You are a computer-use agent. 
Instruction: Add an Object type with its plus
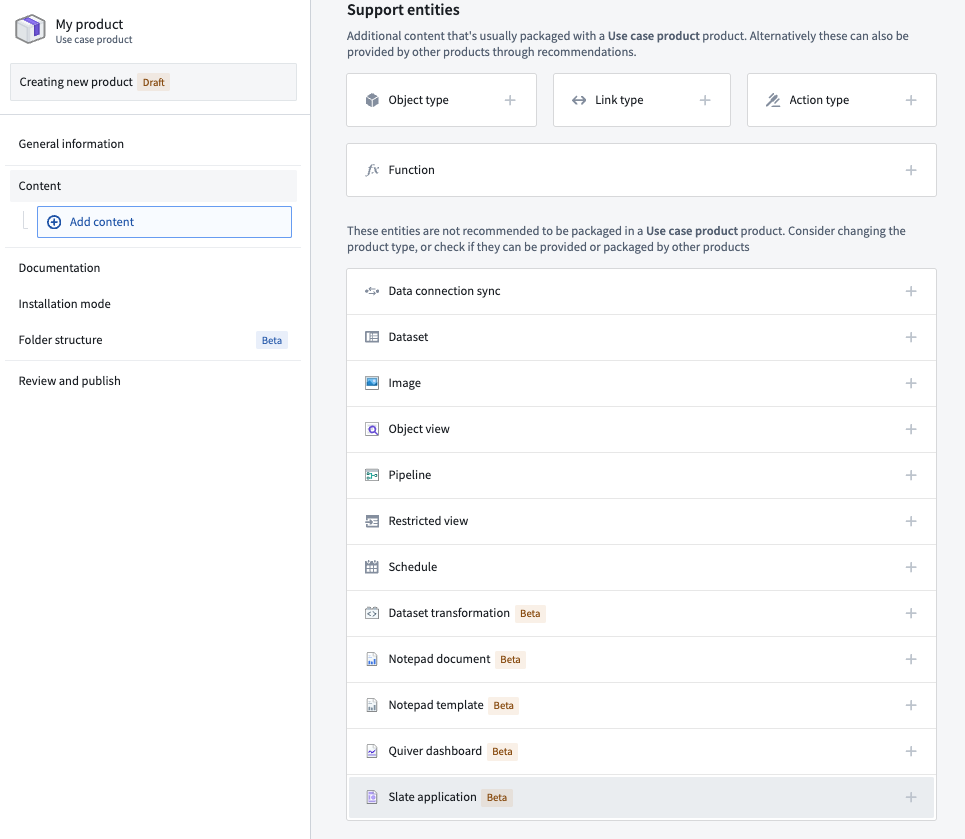(510, 100)
